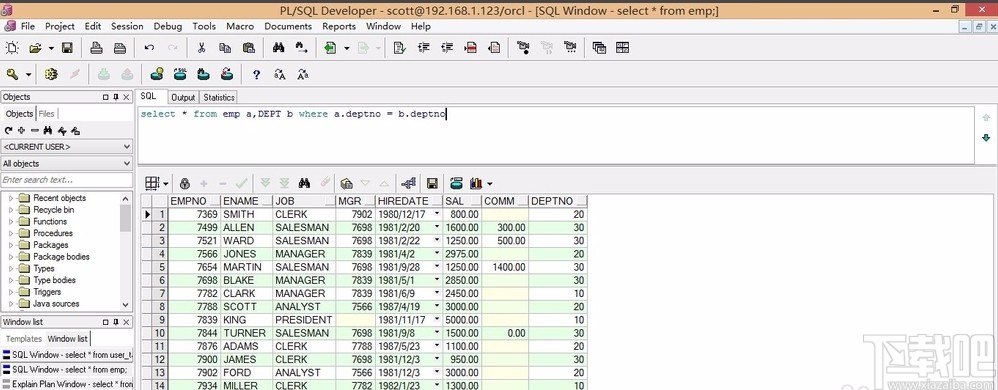Toggle the pin on the Window list panel
Image resolution: width=998 pixels, height=390 pixels.
tap(116, 322)
